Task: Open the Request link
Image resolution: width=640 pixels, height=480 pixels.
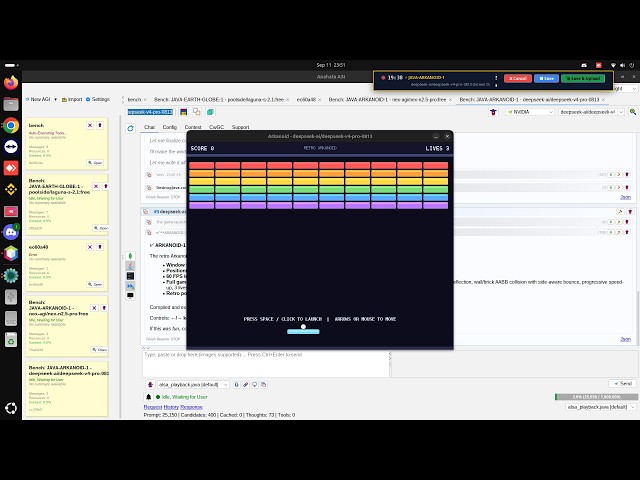Action: pos(153,407)
